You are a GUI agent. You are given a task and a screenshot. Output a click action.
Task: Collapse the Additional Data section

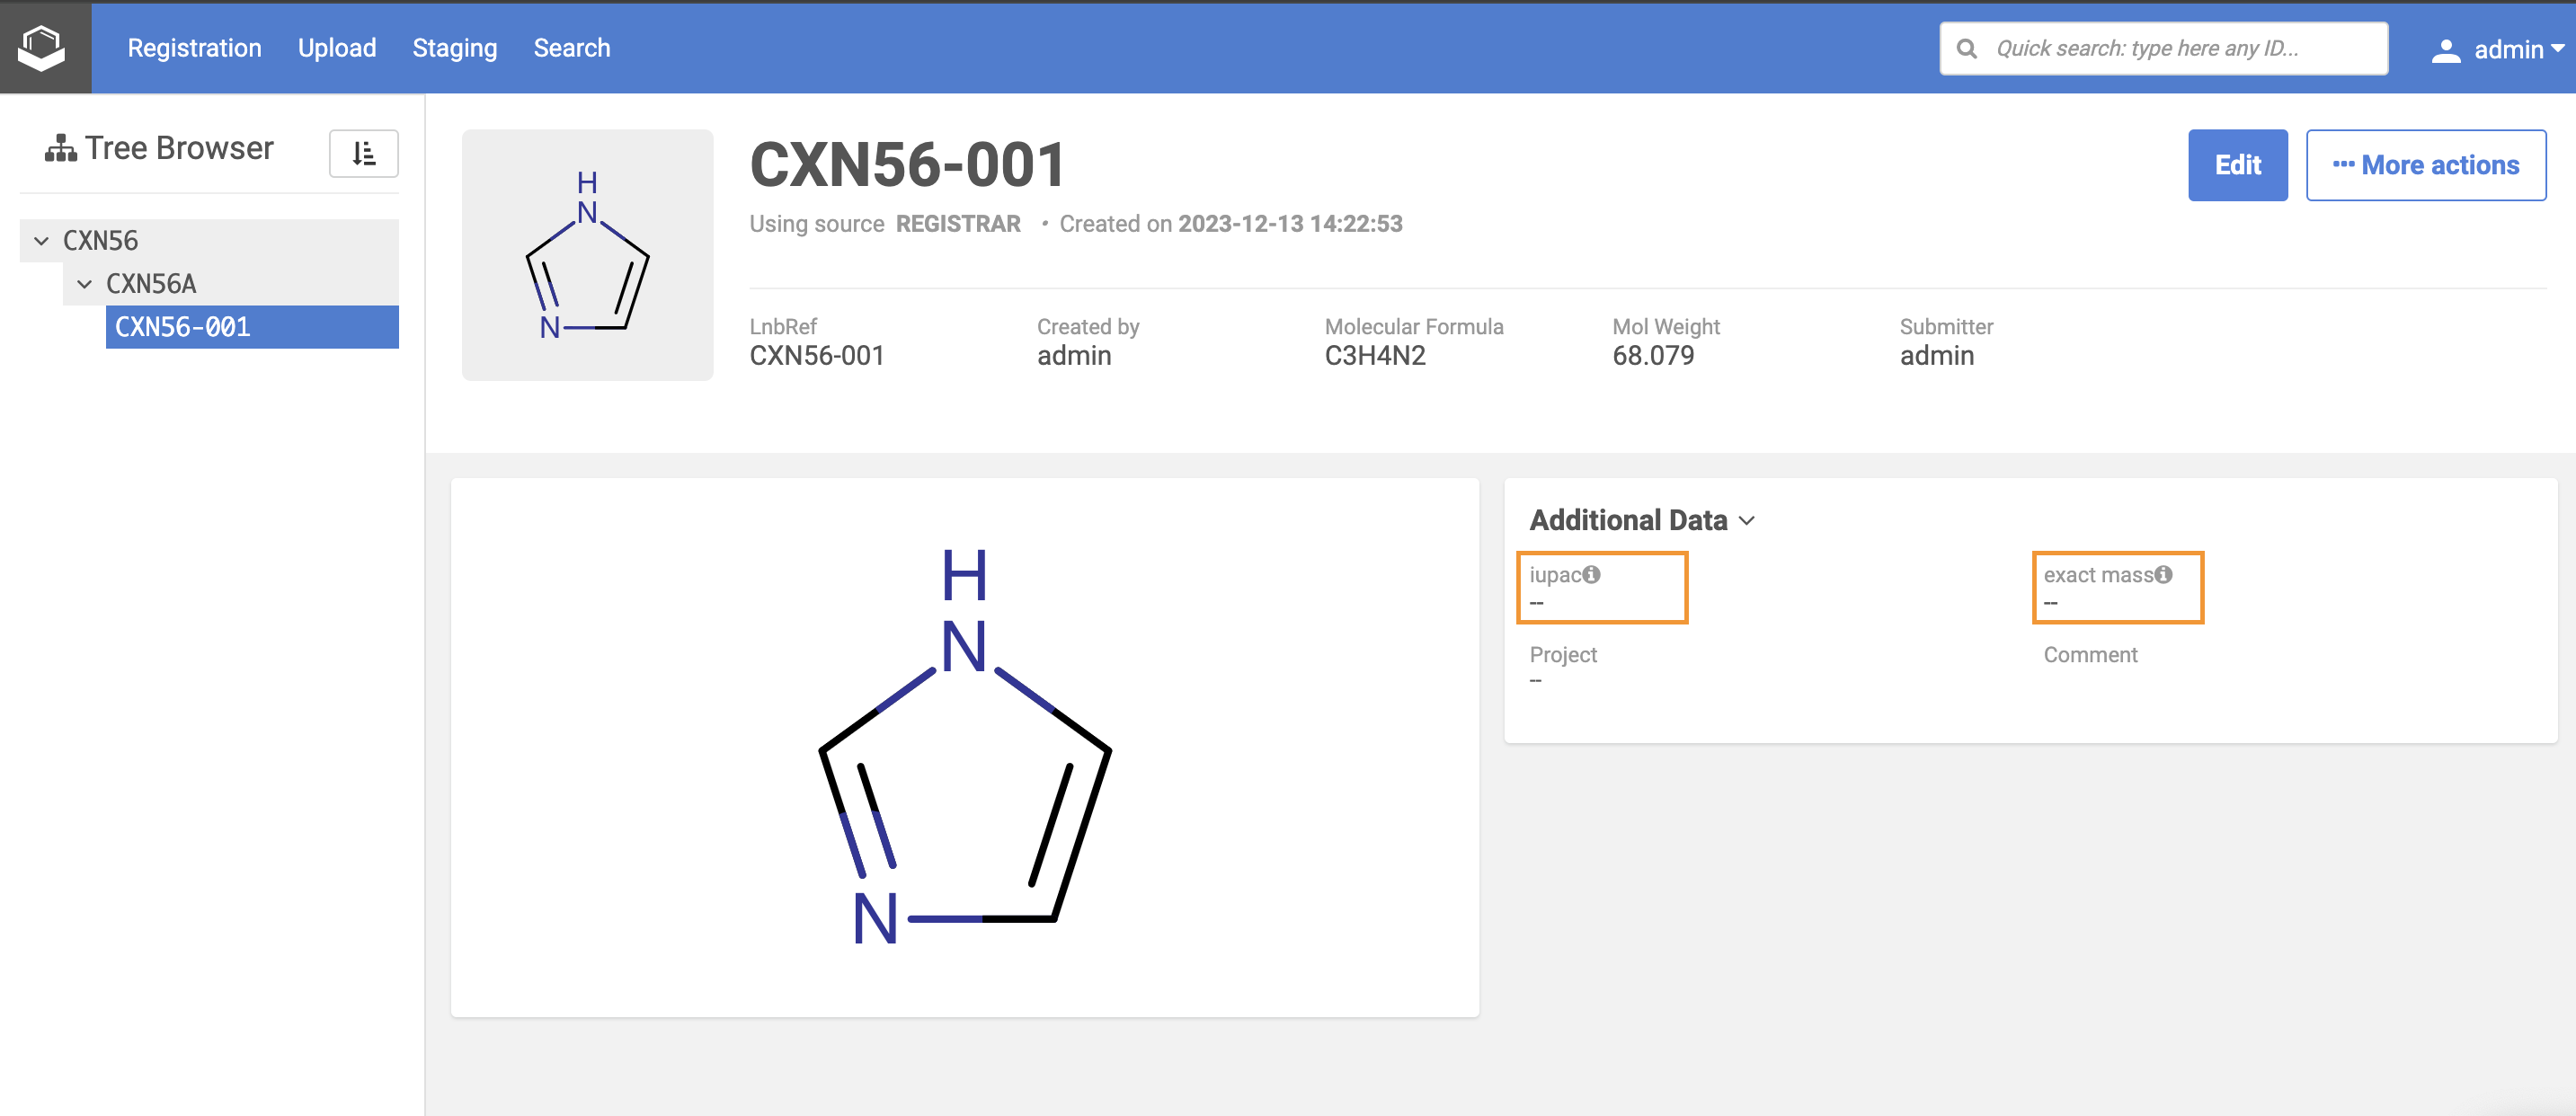pos(1747,520)
